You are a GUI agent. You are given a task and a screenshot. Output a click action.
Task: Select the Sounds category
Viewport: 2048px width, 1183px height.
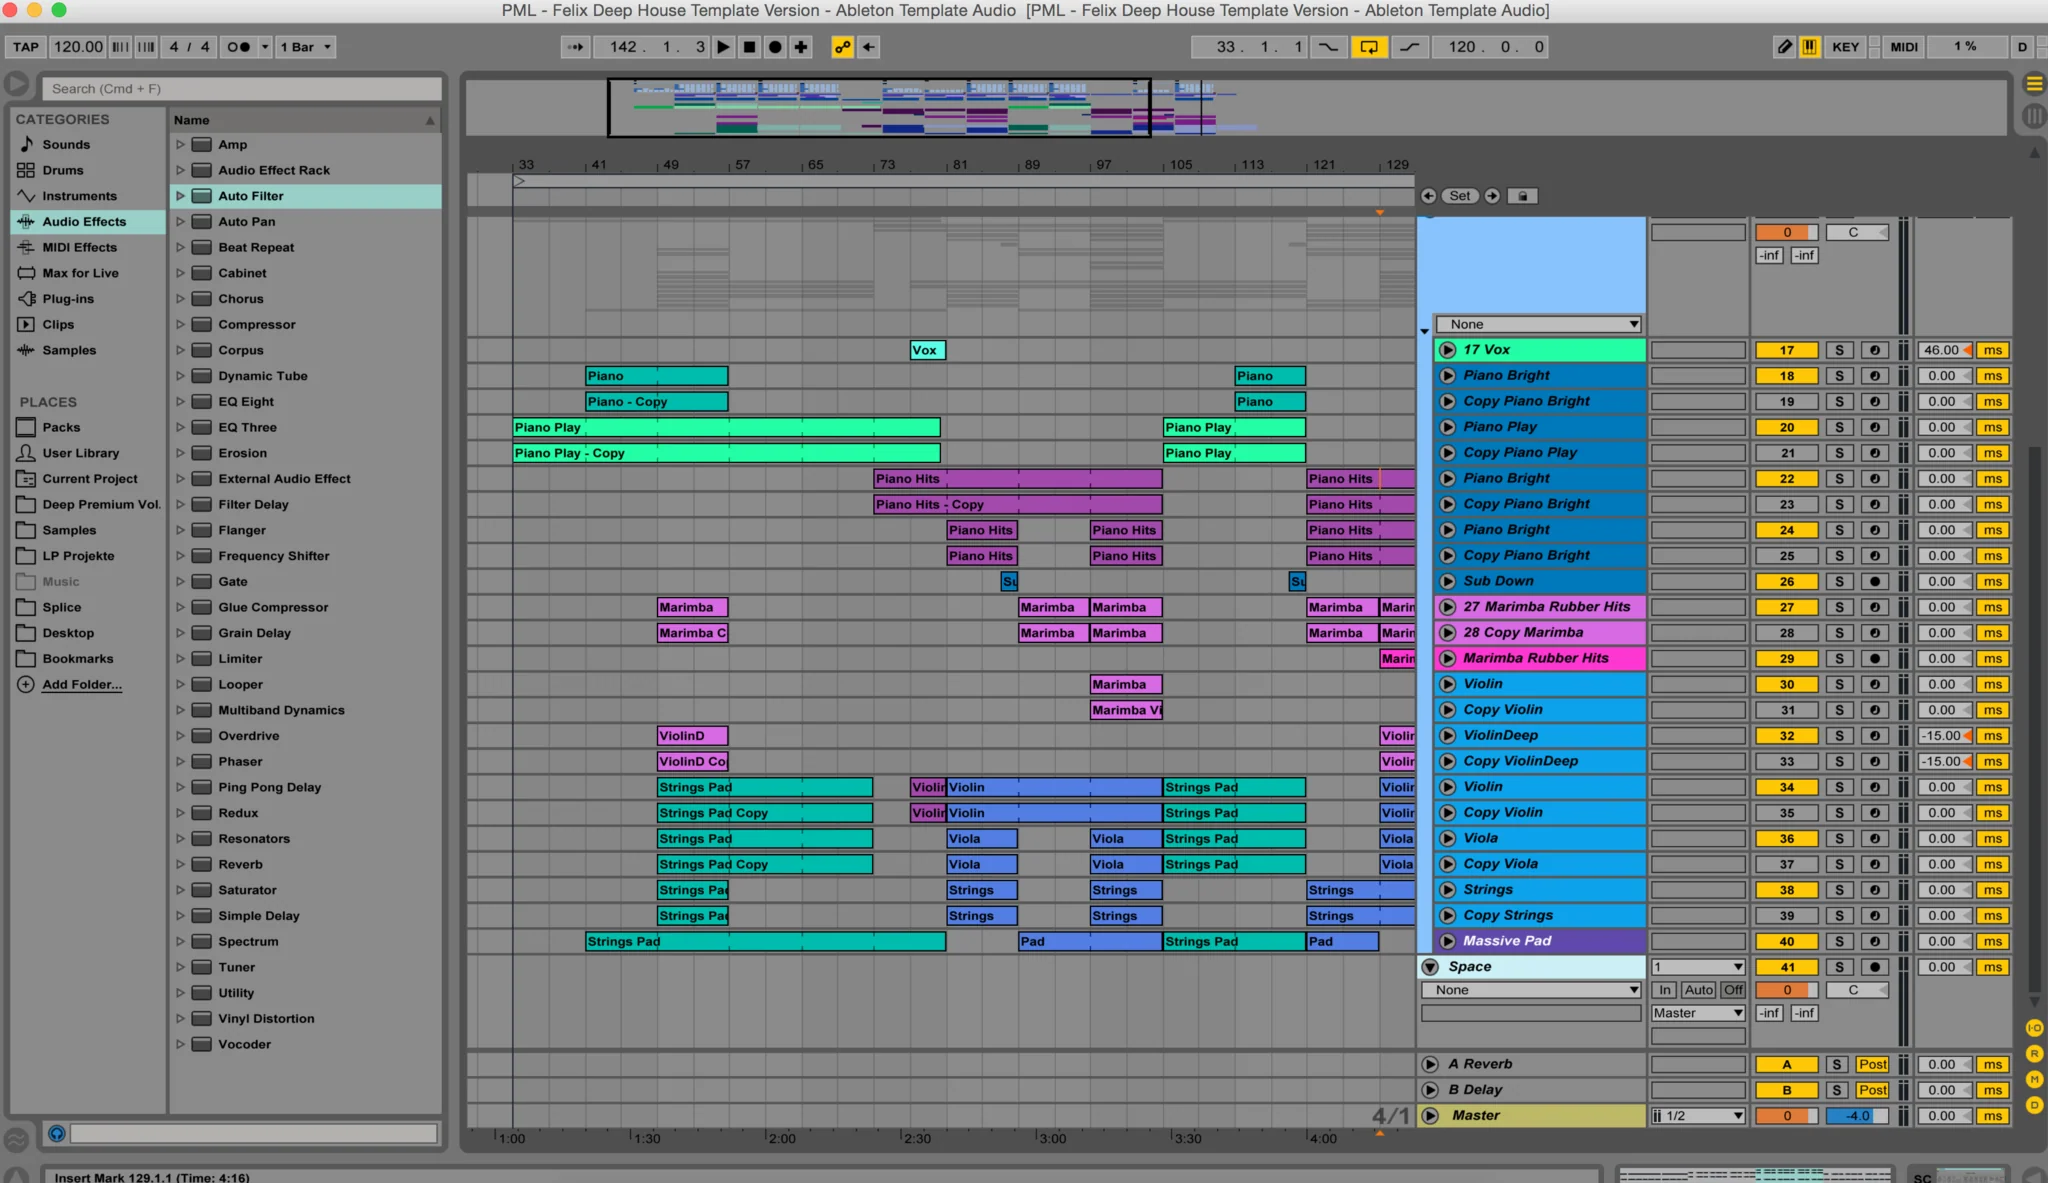pos(66,145)
